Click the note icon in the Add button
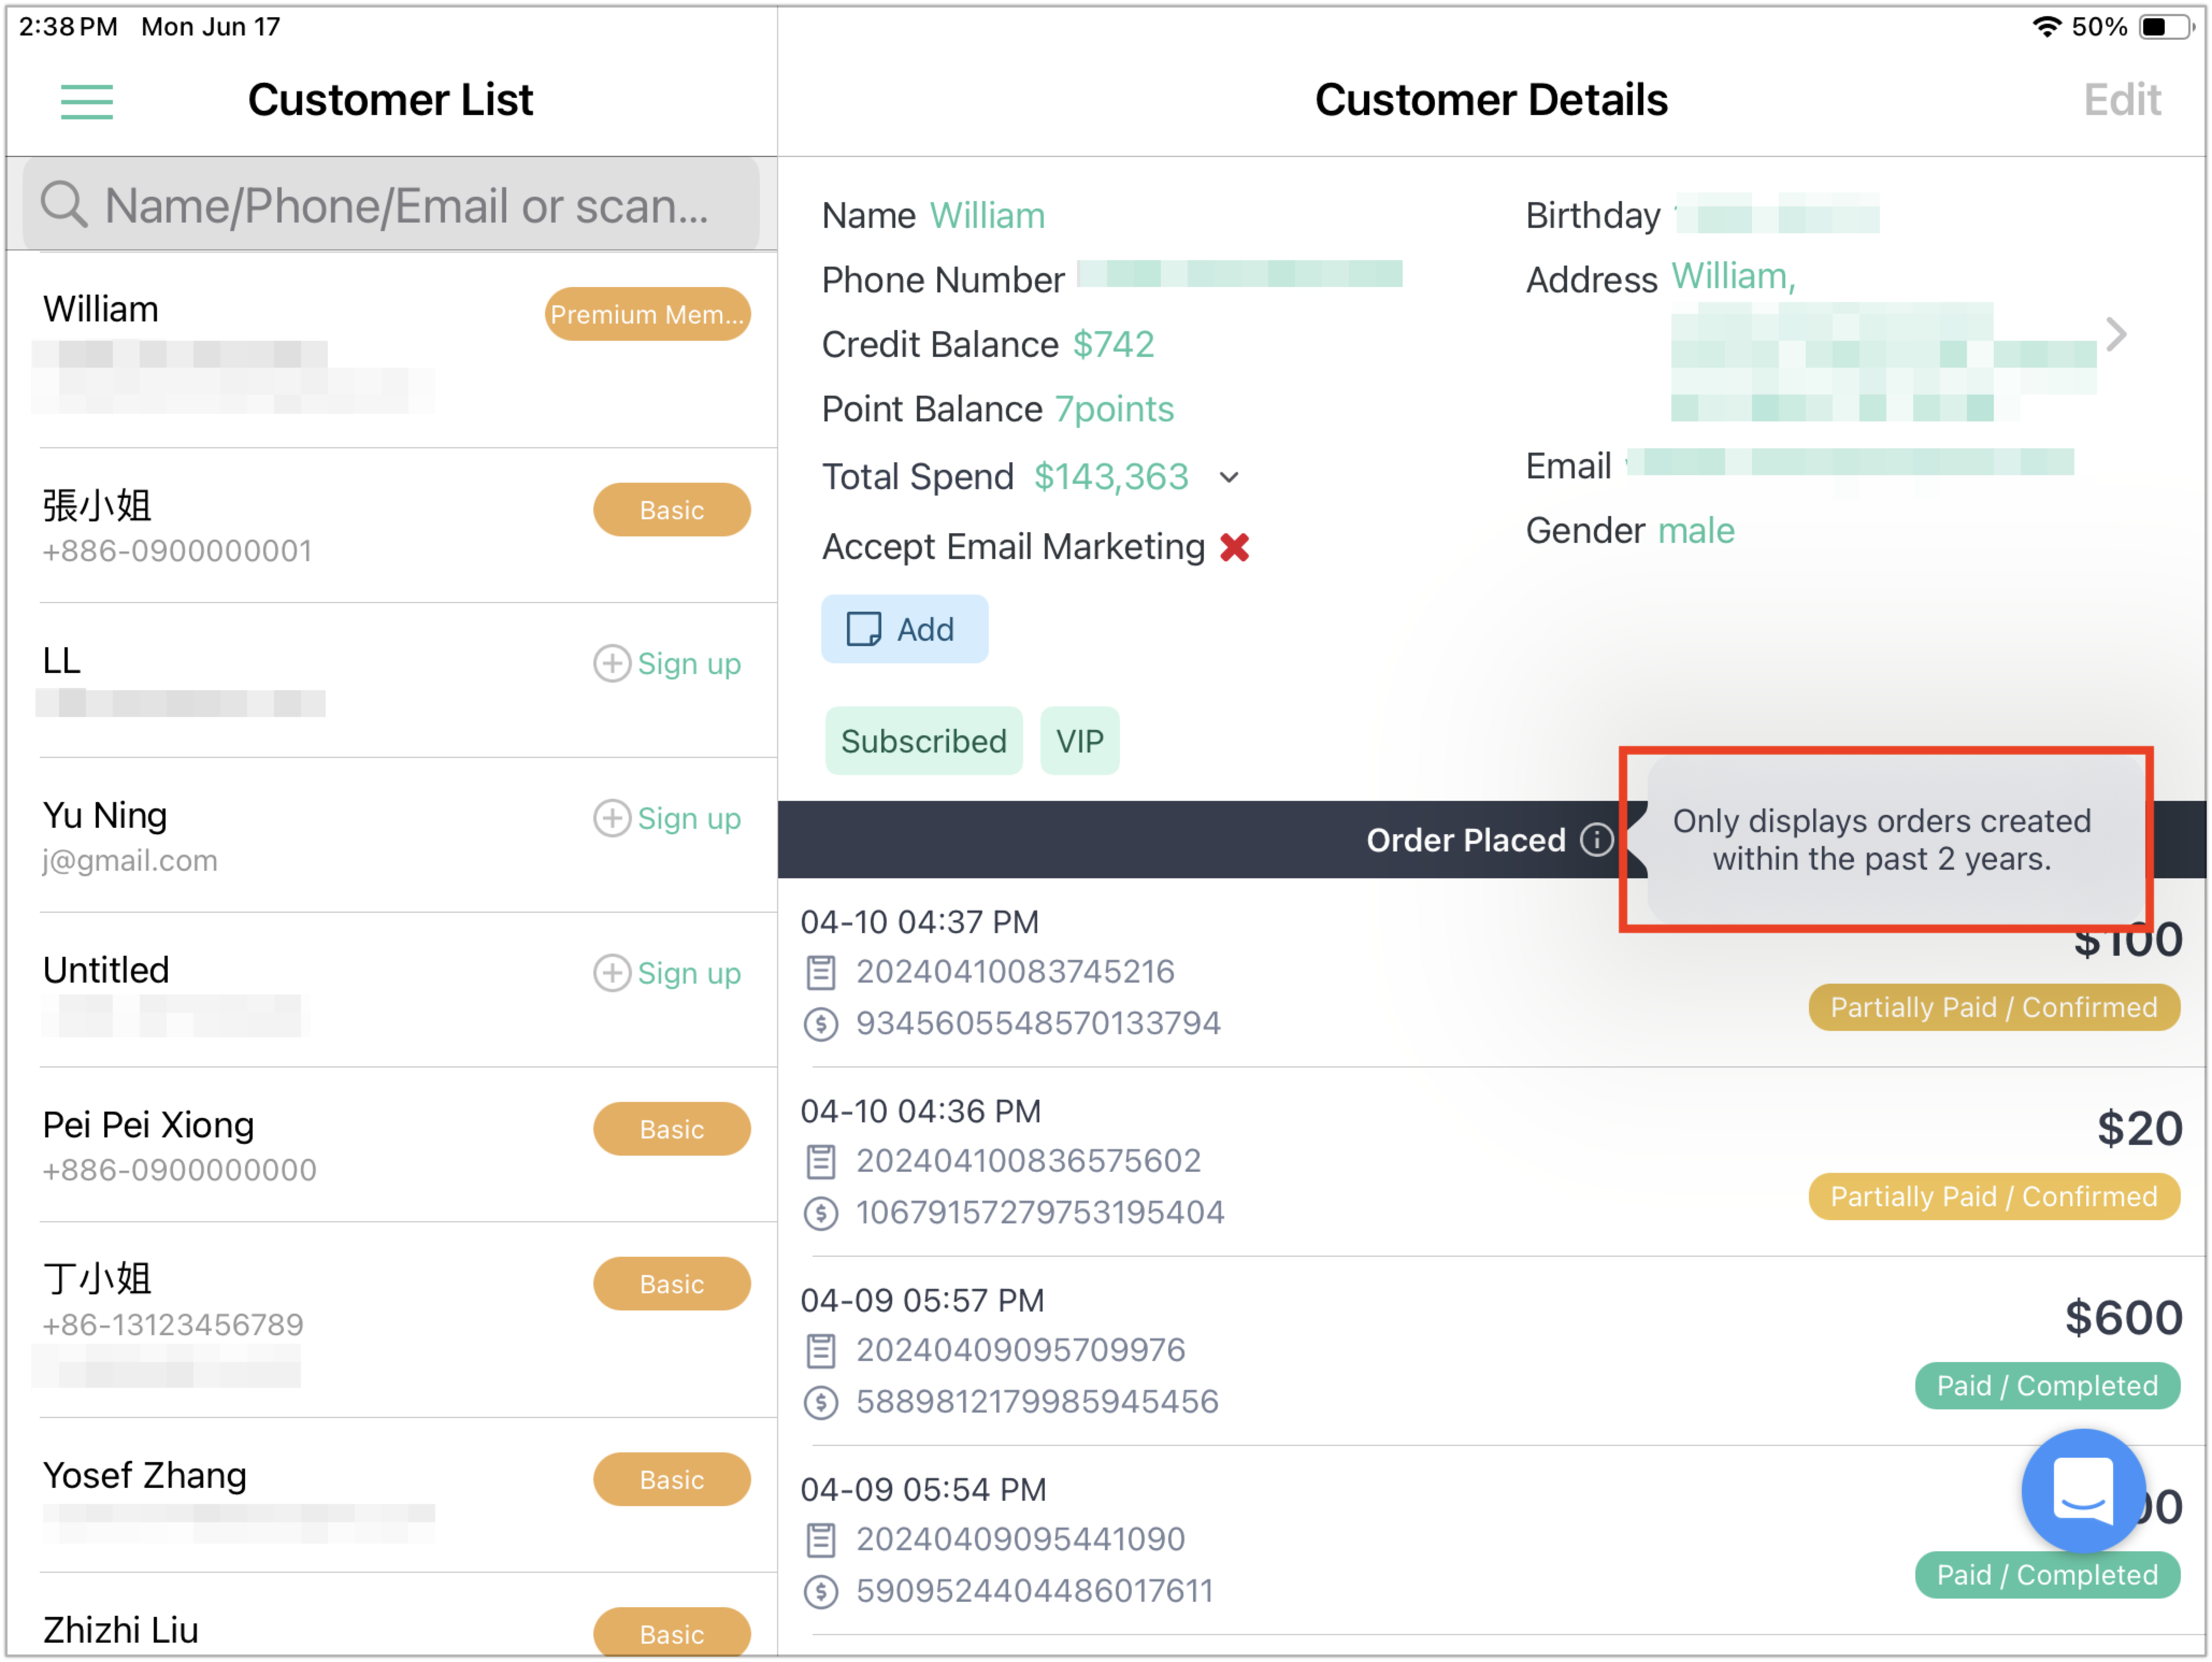 click(x=864, y=630)
